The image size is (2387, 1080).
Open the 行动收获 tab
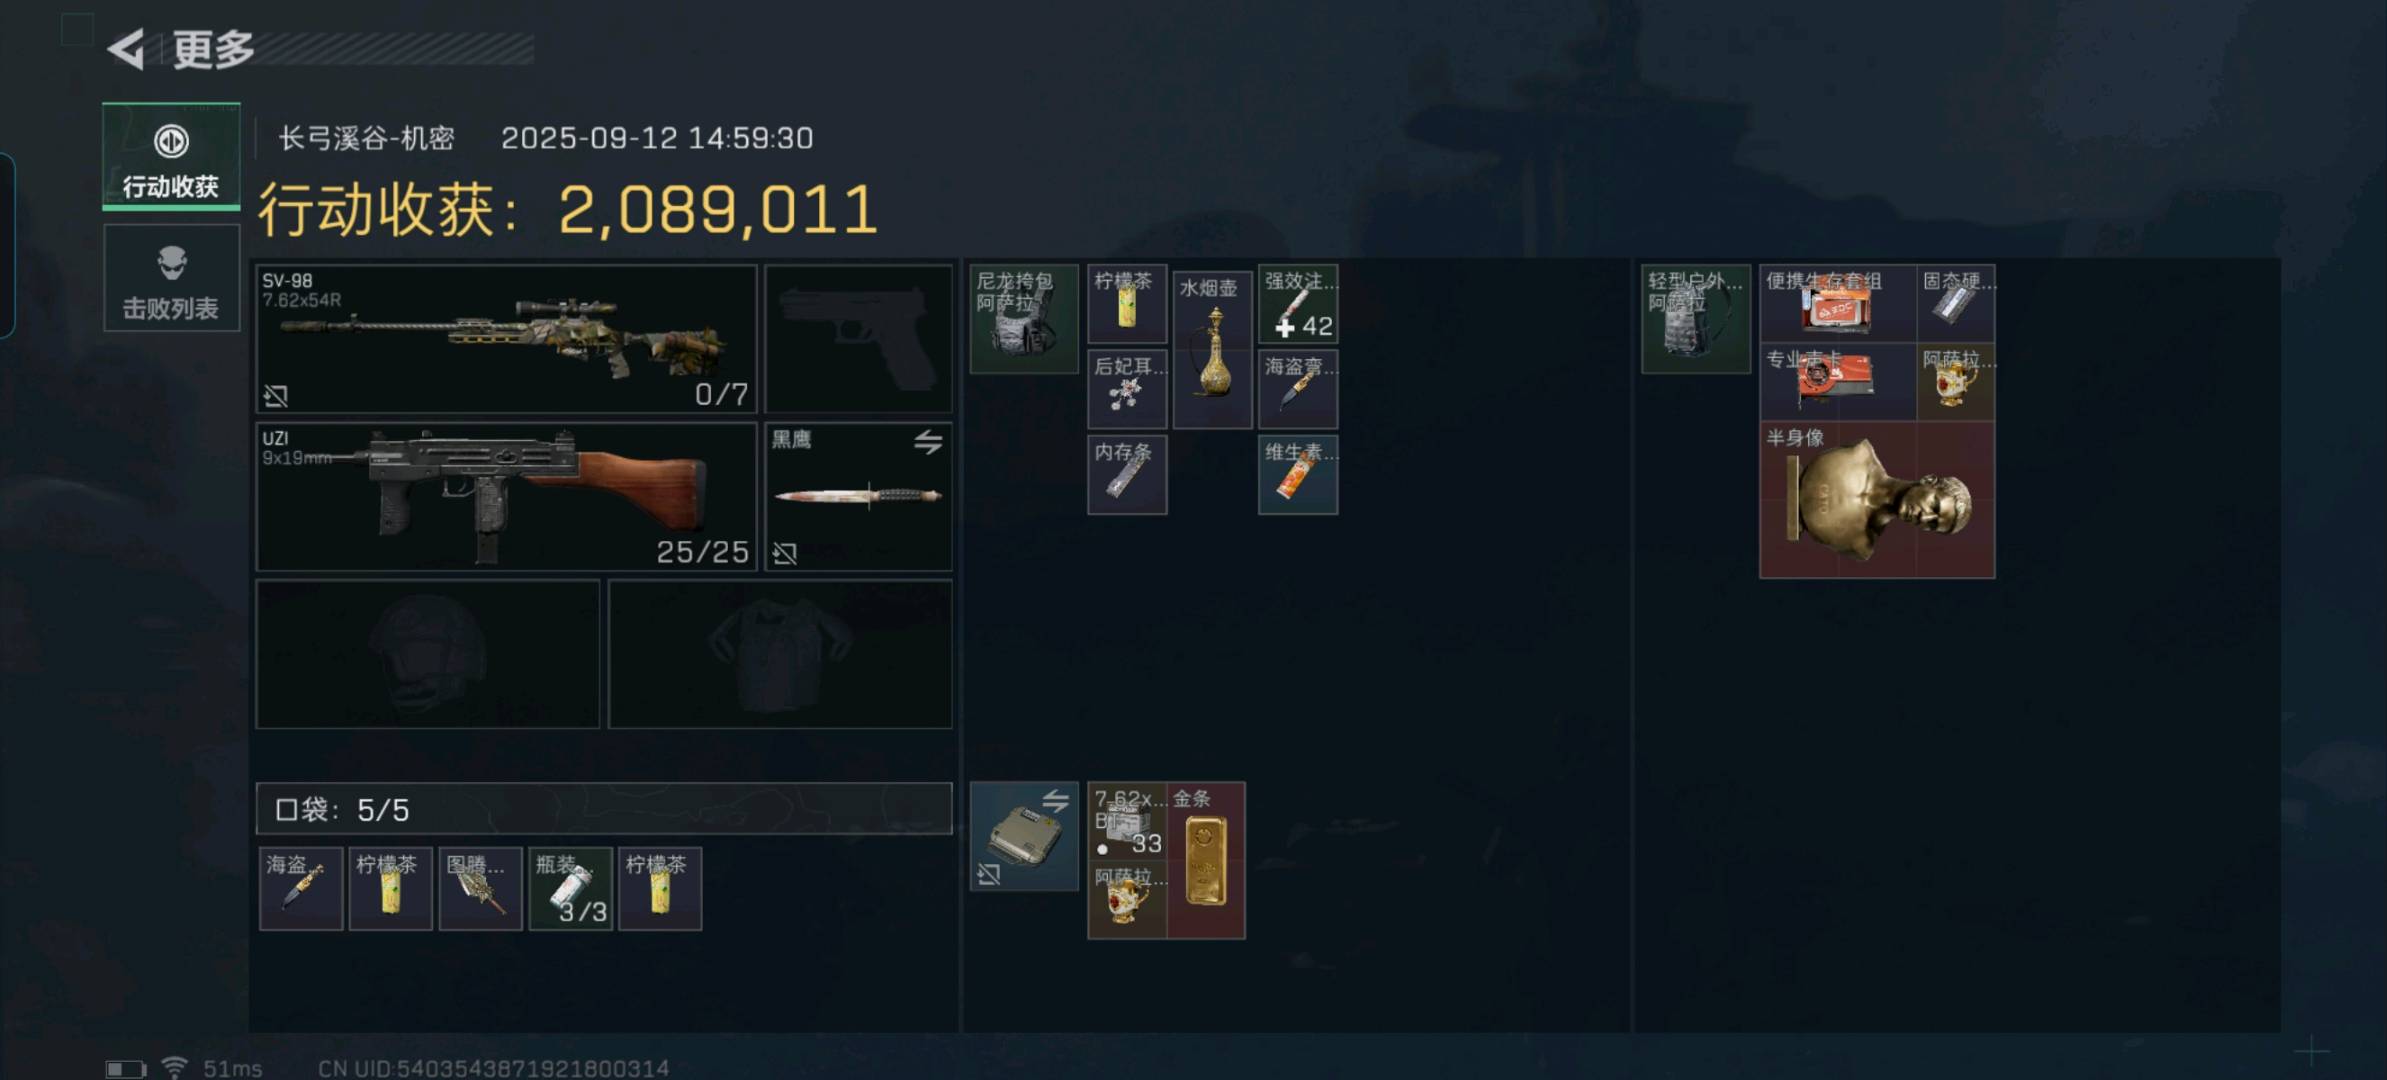(x=171, y=157)
